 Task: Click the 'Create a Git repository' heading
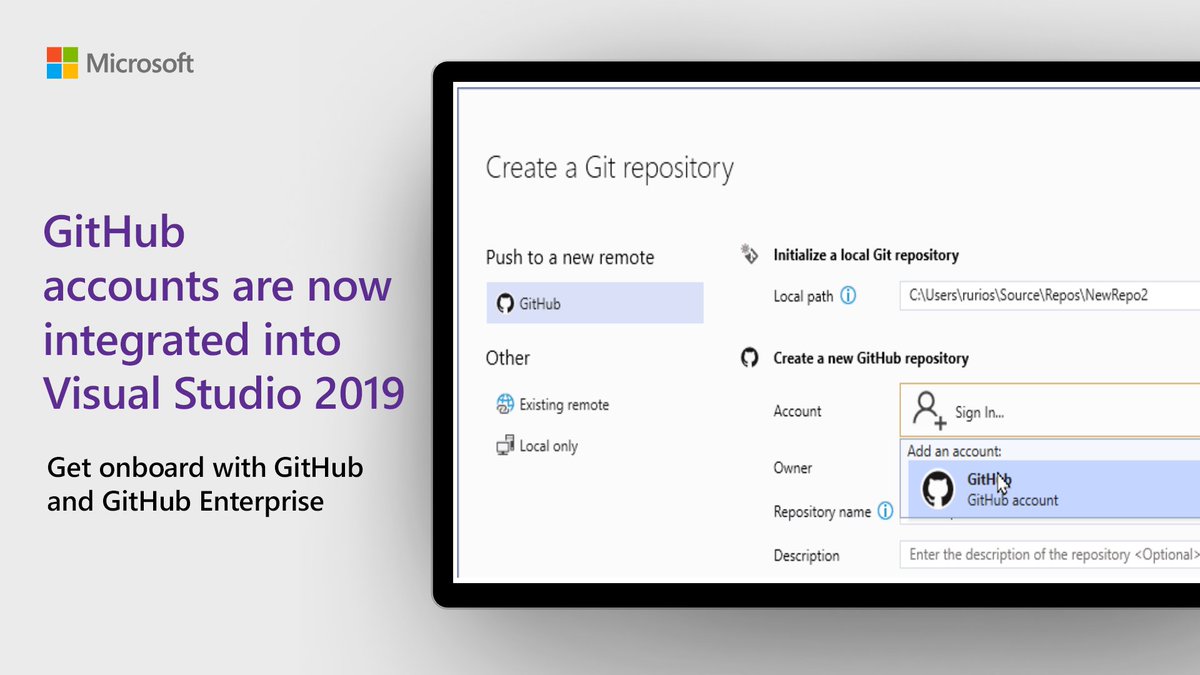(610, 168)
